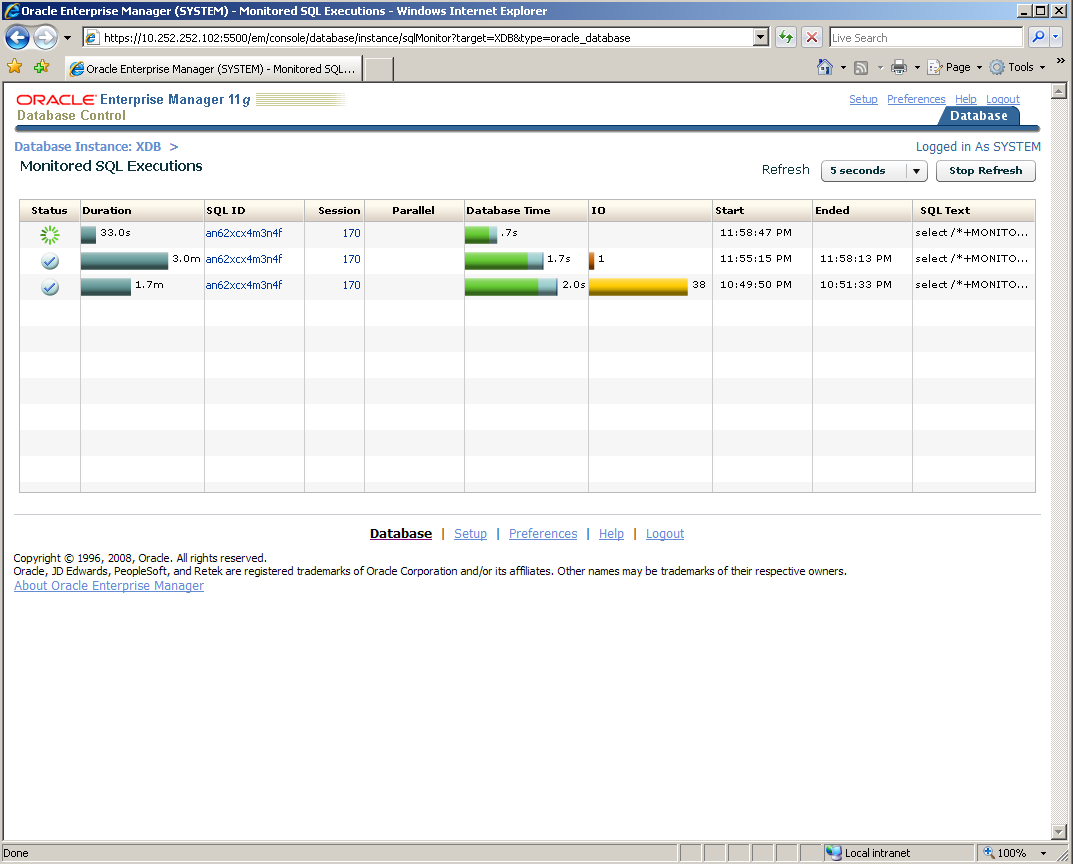Screen dimensions: 1073x864
Task: Click the footer Logout link
Action: pos(664,534)
